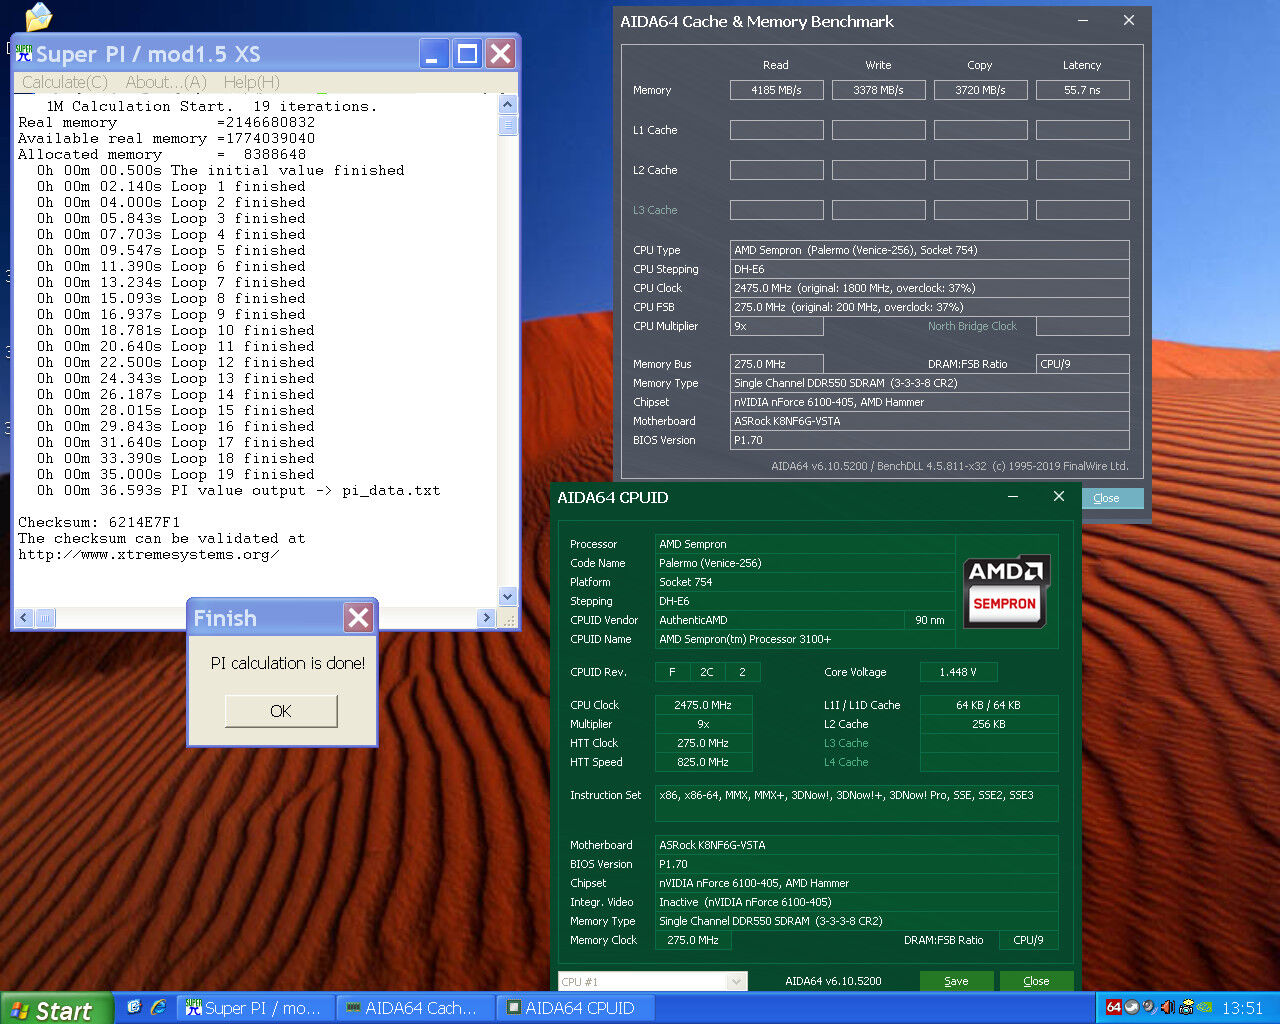Image resolution: width=1280 pixels, height=1024 pixels.
Task: Click the AIDA64 tray icon
Action: point(1113,1007)
